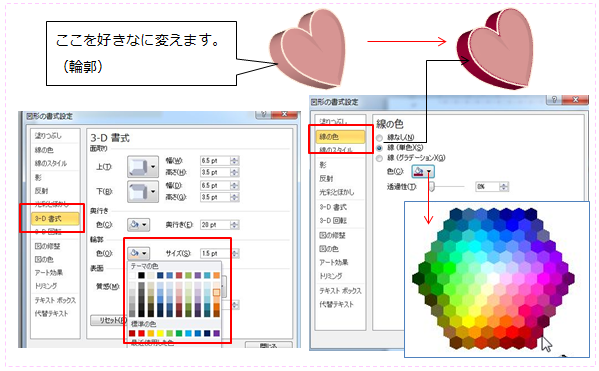Select 図の修整 in 線の色 dialog sidebar
Screen dimensions: 599x371
(x=332, y=235)
